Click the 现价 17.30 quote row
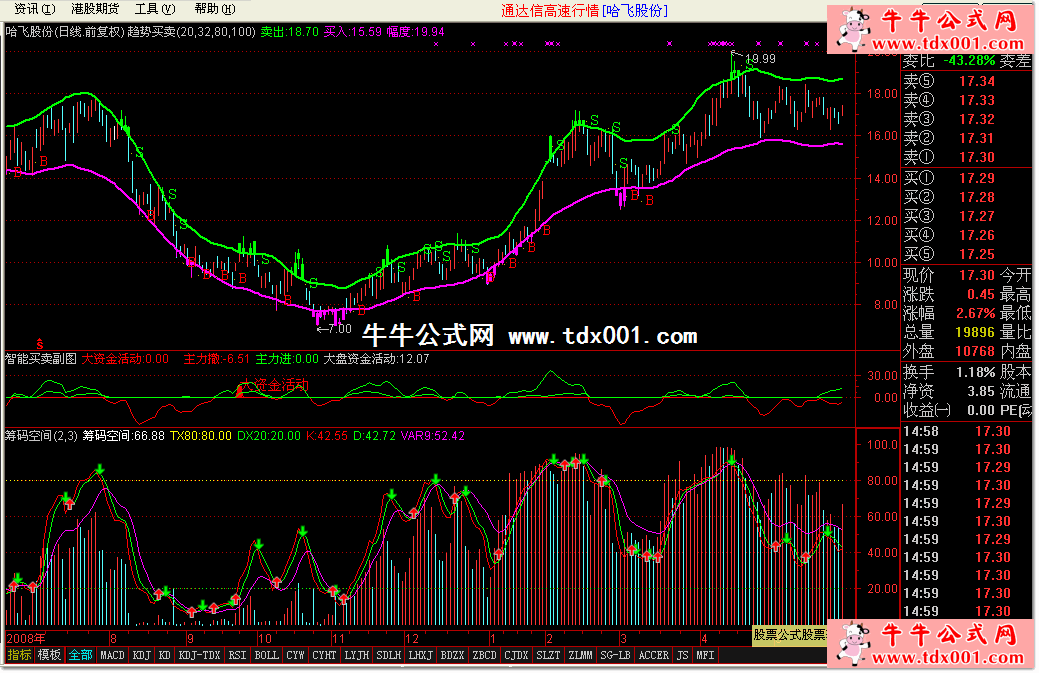 click(x=950, y=275)
